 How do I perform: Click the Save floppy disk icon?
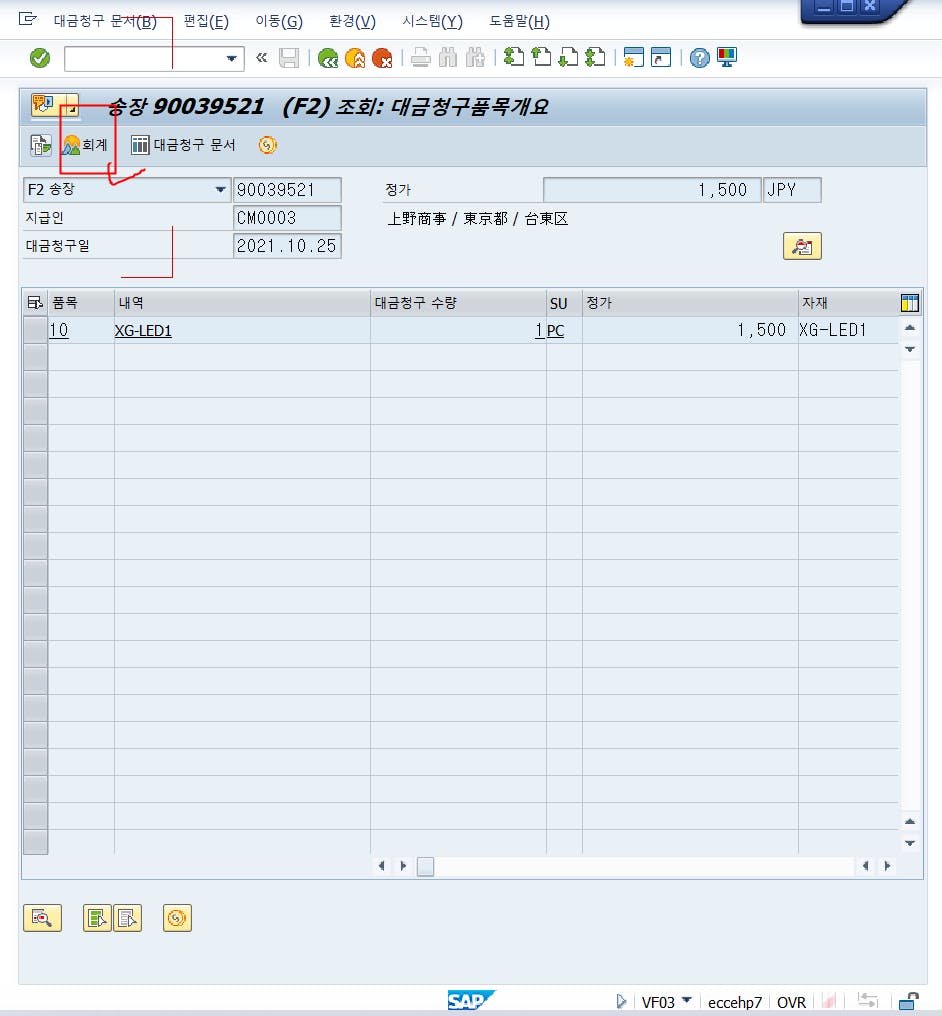pos(289,58)
